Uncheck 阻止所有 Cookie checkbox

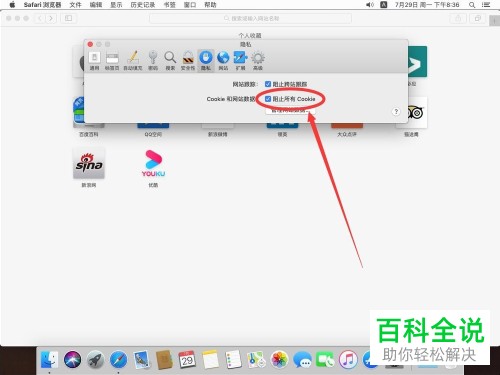268,99
